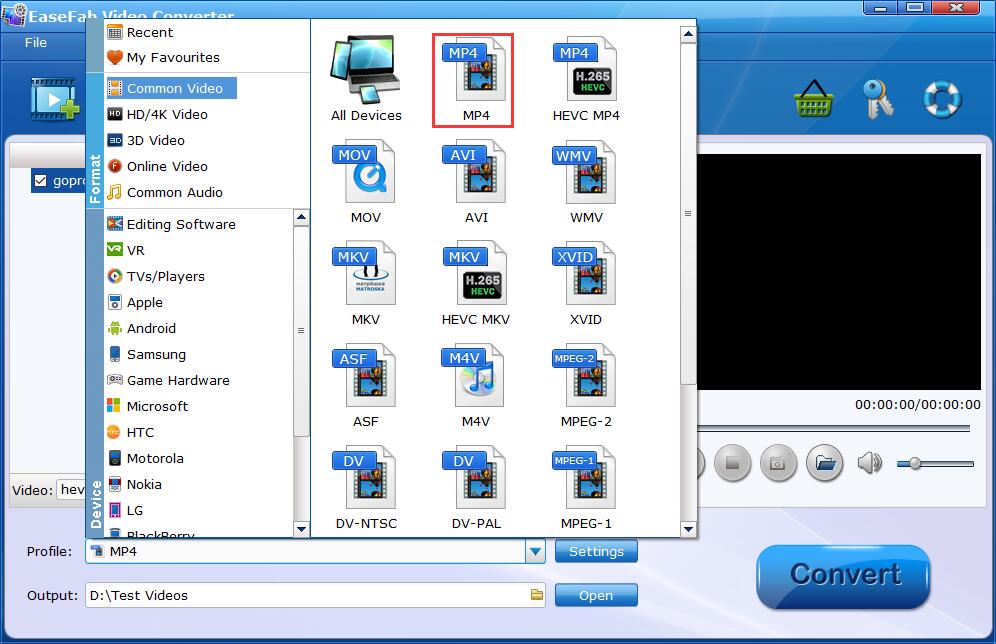Pick the MPEG-2 format icon
996x644 pixels.
(x=586, y=386)
